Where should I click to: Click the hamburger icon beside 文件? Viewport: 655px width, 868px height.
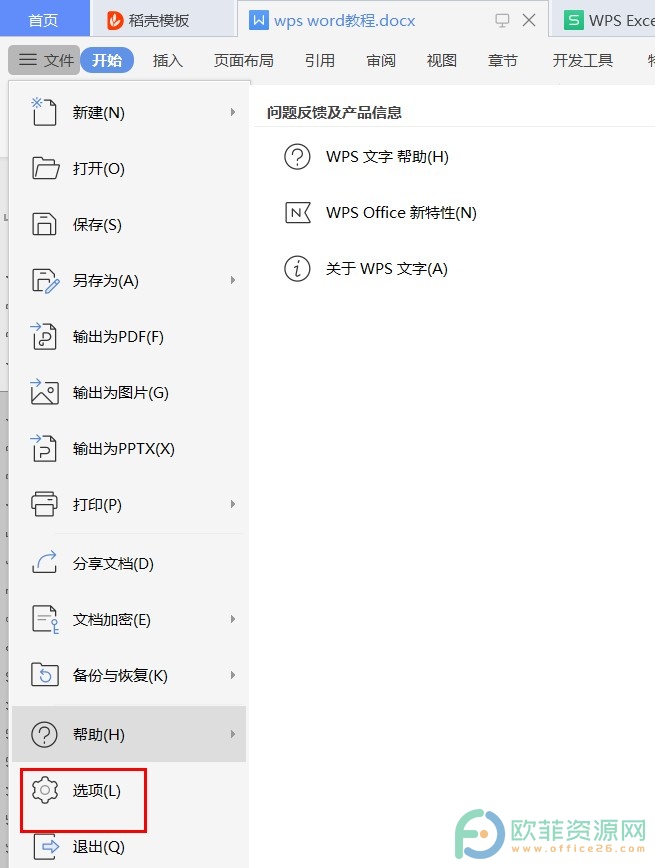[28, 60]
